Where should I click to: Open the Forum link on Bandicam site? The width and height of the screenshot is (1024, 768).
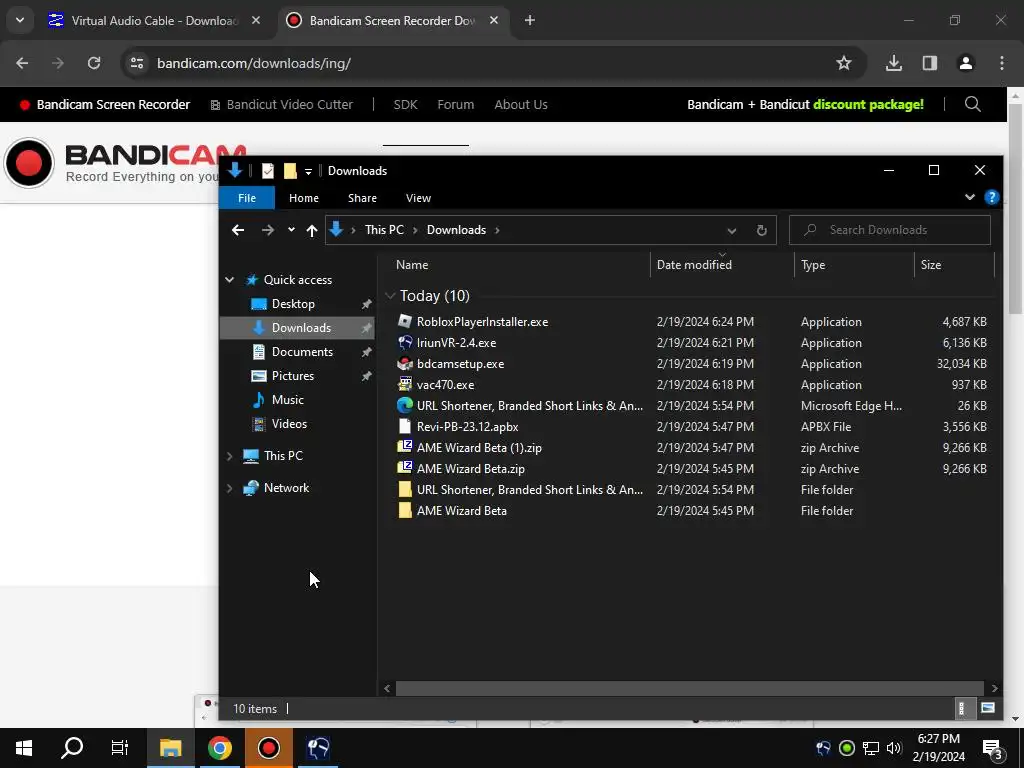pyautogui.click(x=456, y=104)
